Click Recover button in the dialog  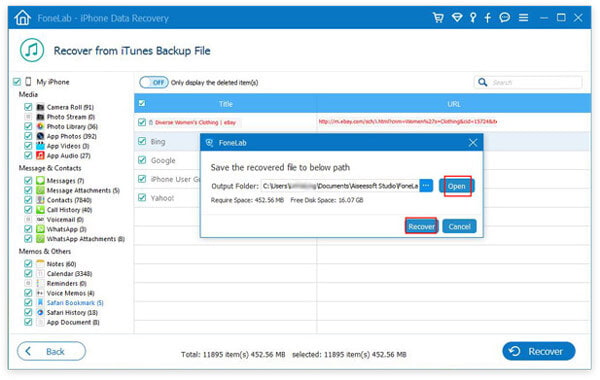421,226
